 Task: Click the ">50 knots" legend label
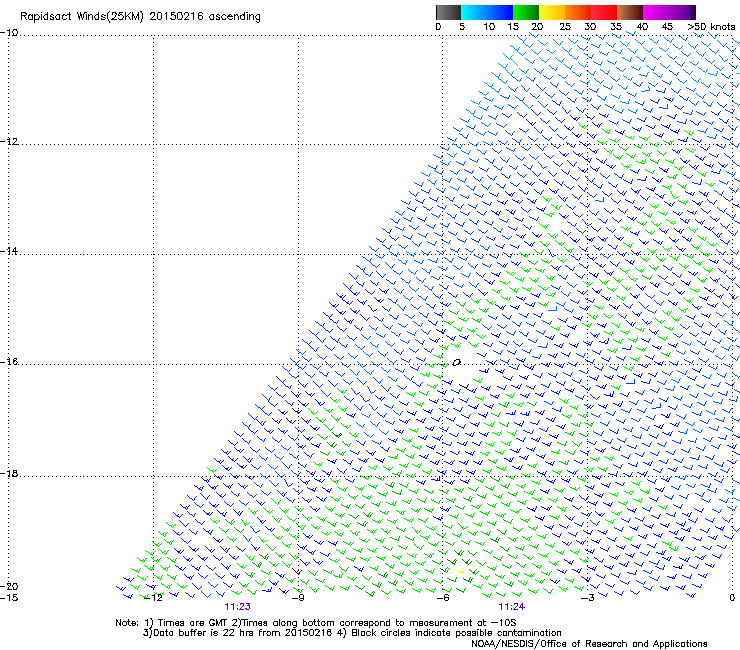coord(711,27)
